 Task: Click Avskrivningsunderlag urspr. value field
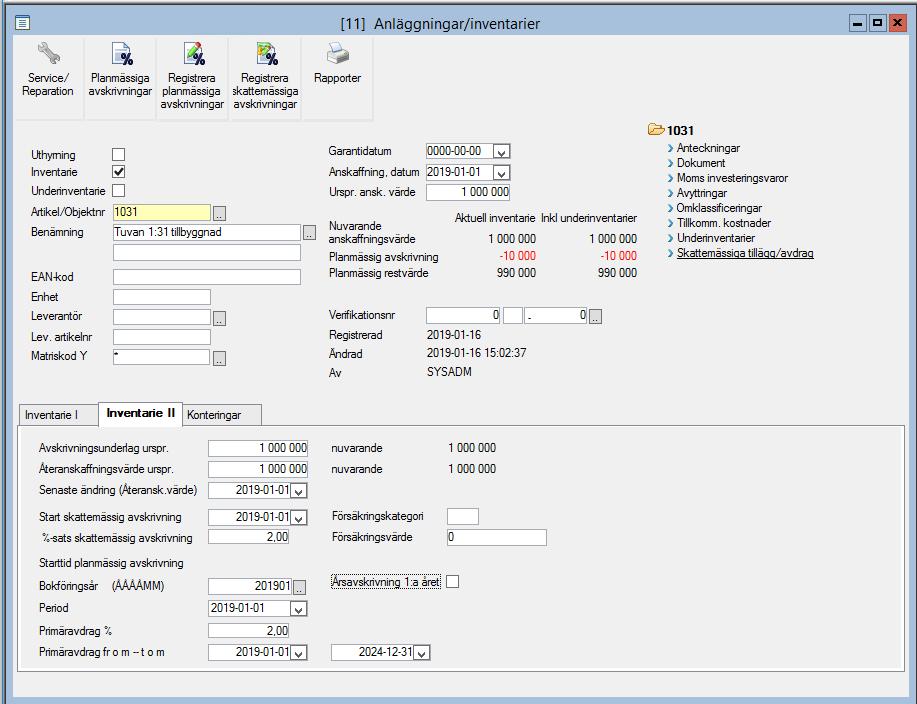258,448
